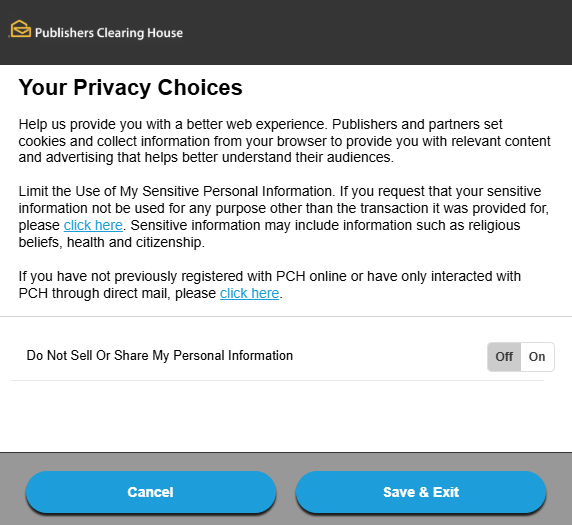Click the PCH envelope logo icon
The width and height of the screenshot is (572, 525).
[20, 29]
